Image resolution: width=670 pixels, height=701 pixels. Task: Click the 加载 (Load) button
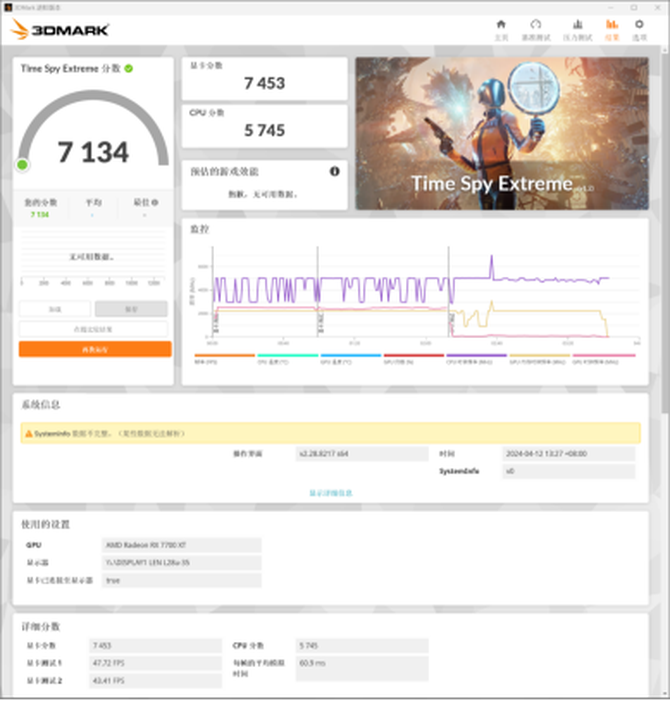(55, 309)
